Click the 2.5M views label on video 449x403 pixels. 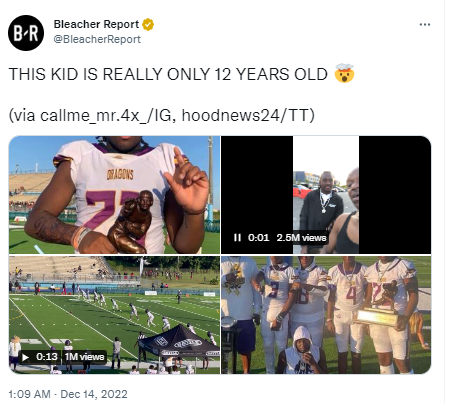tap(301, 237)
